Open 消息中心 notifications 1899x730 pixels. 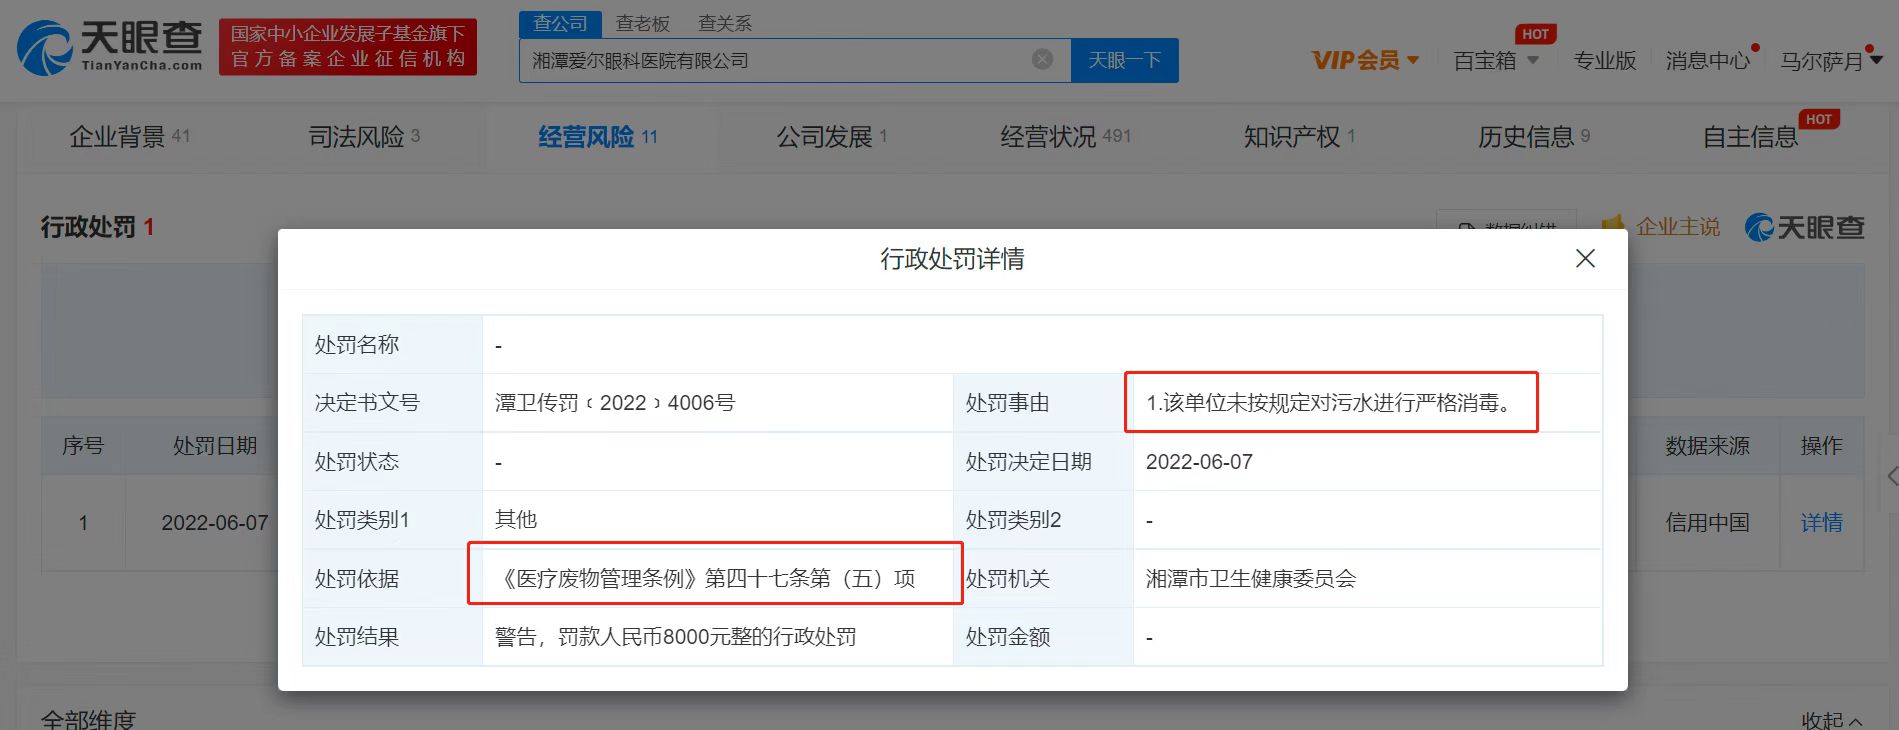(1707, 61)
